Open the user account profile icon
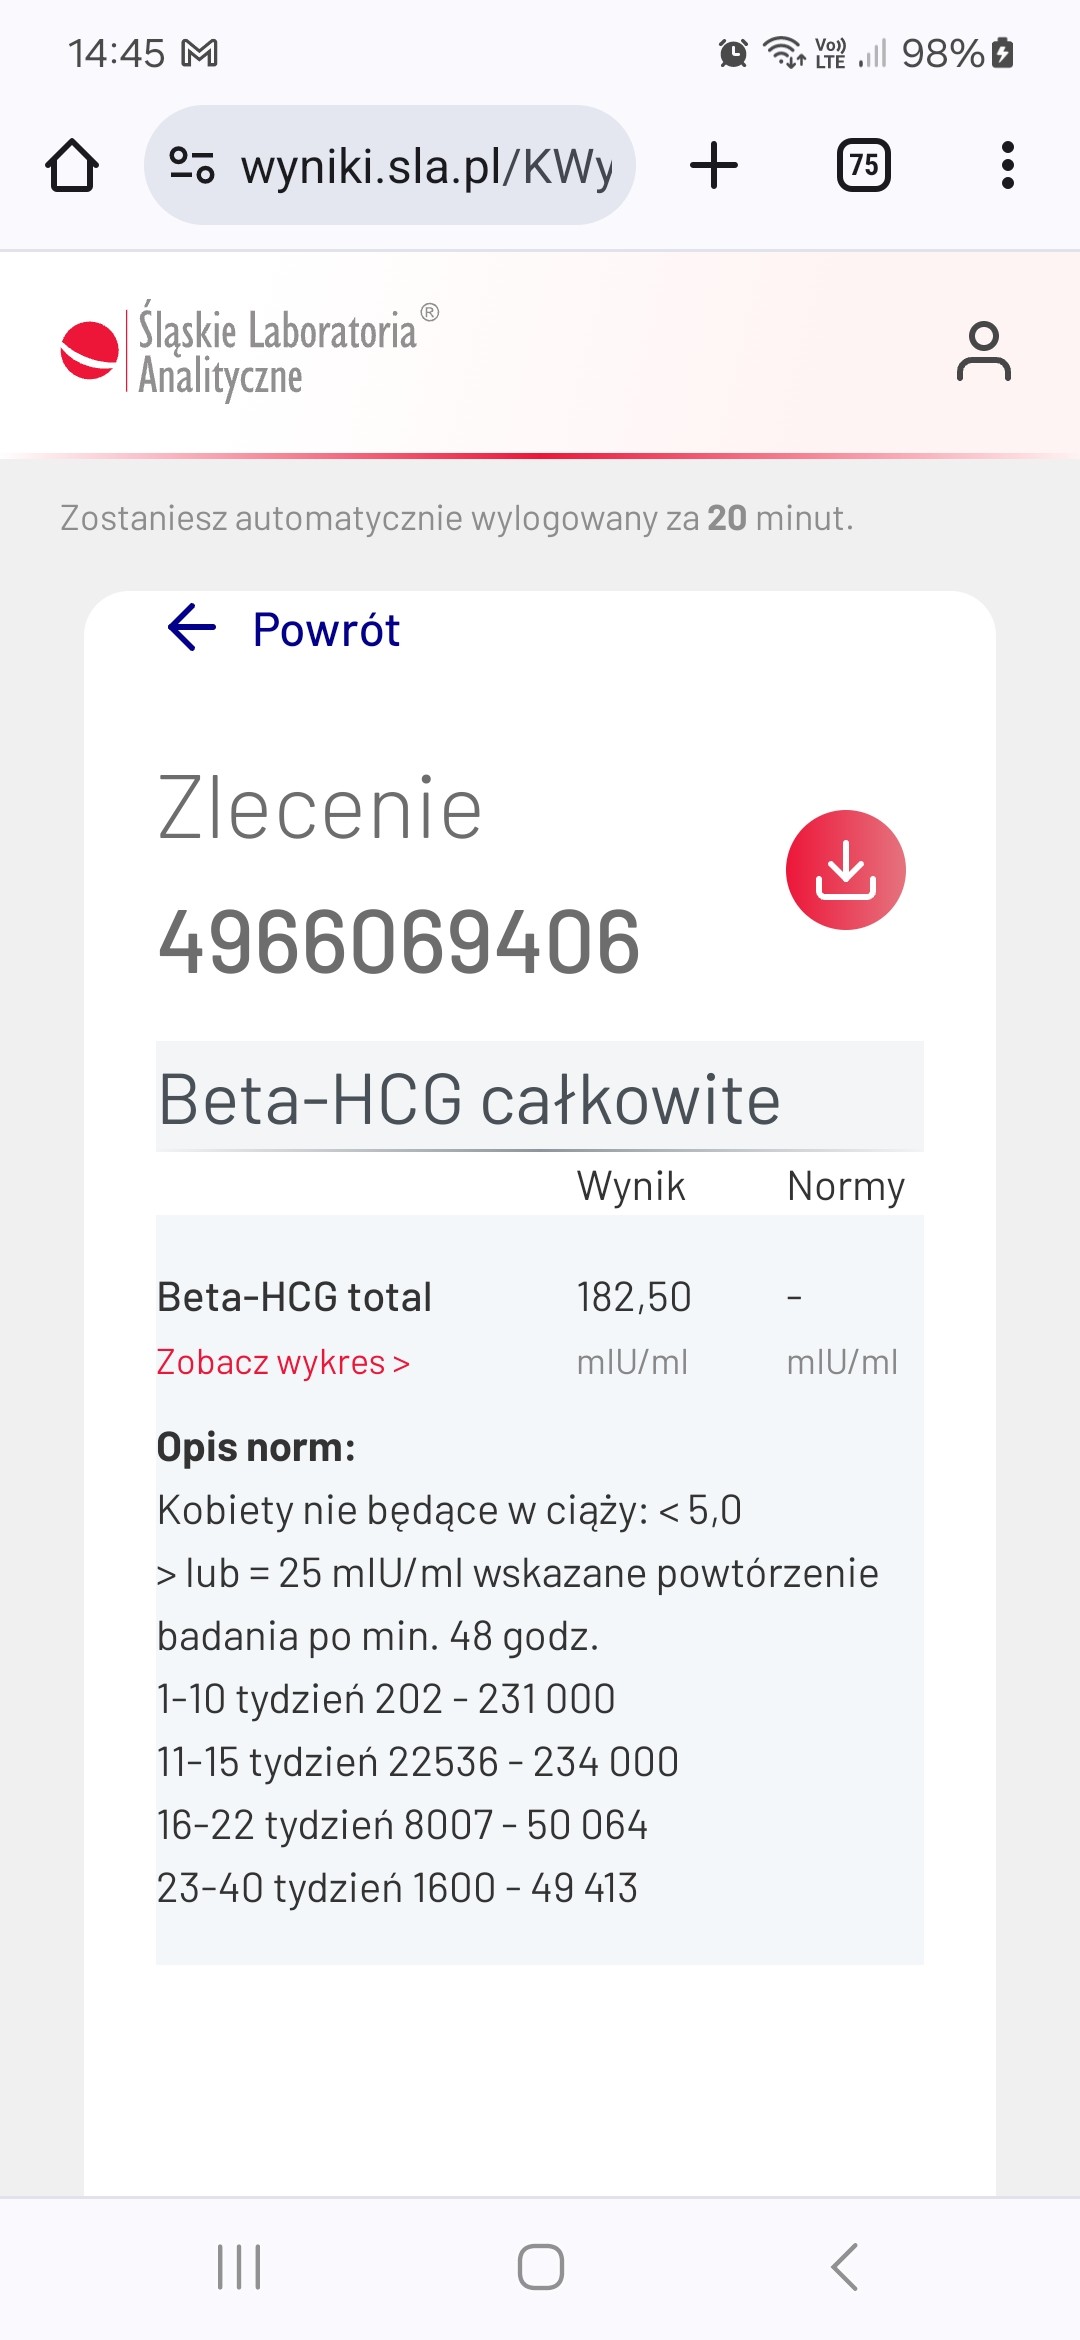This screenshot has height=2340, width=1080. (983, 352)
